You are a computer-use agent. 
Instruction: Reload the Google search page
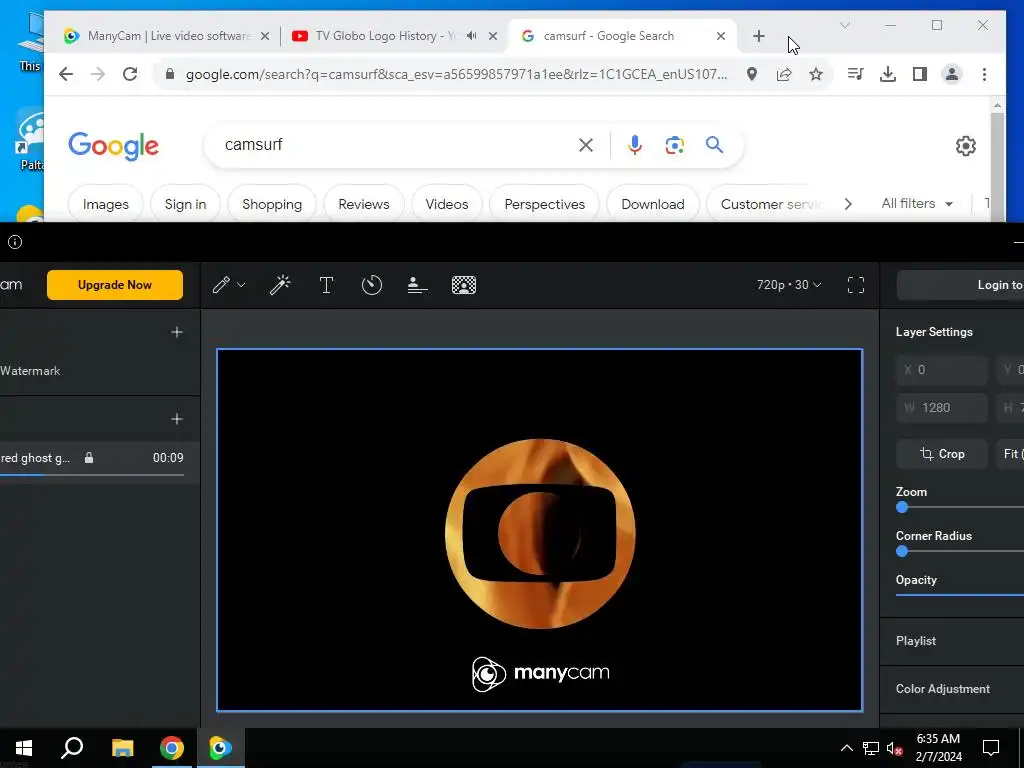coord(130,74)
